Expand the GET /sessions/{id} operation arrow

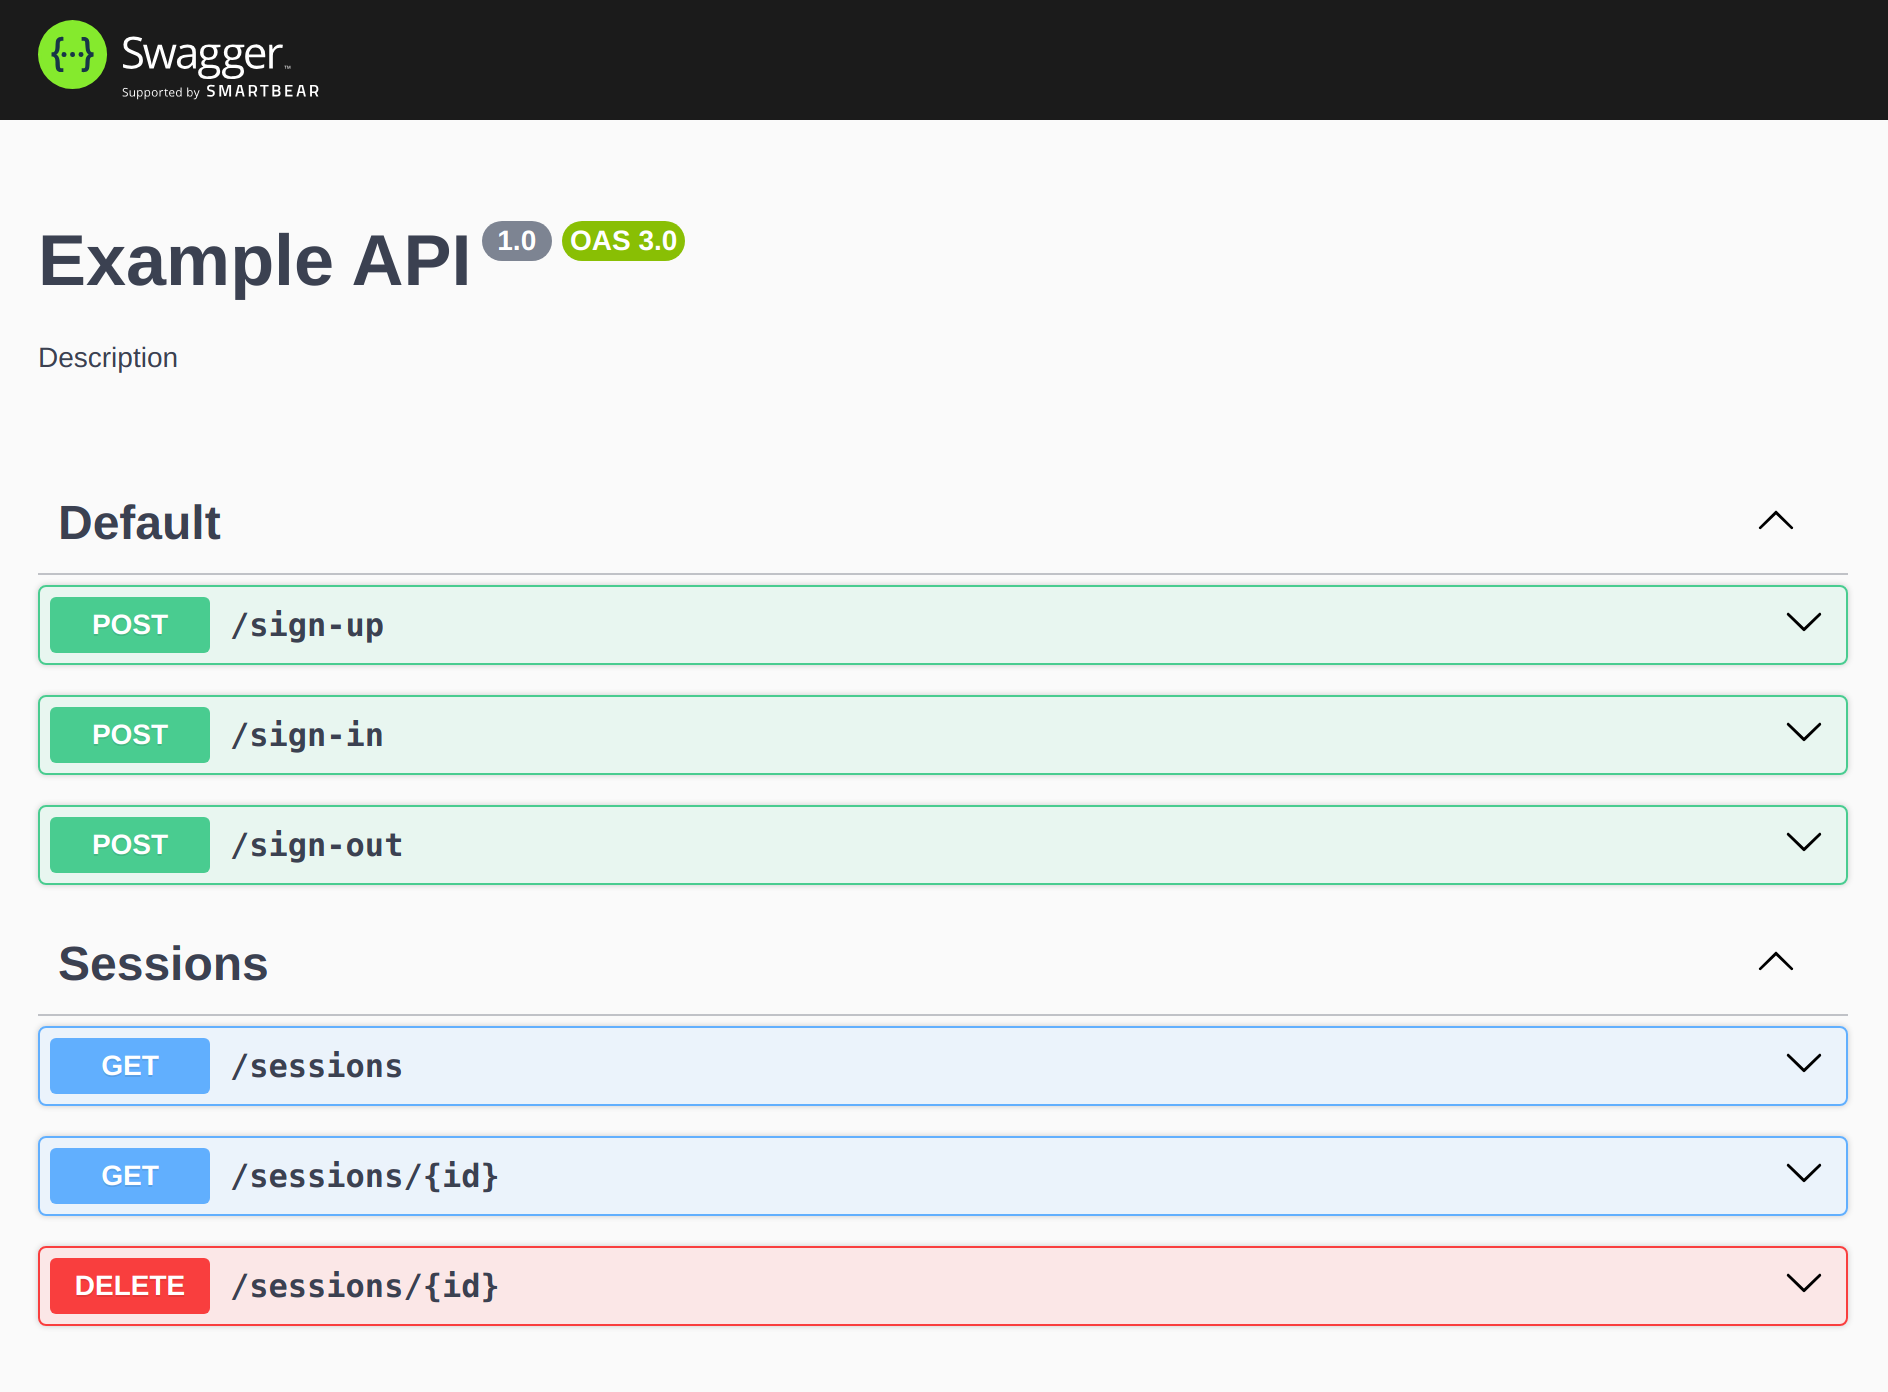pyautogui.click(x=1804, y=1173)
